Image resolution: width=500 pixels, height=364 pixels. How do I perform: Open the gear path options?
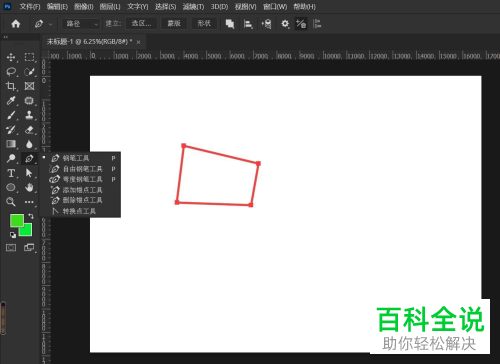pyautogui.click(x=285, y=24)
